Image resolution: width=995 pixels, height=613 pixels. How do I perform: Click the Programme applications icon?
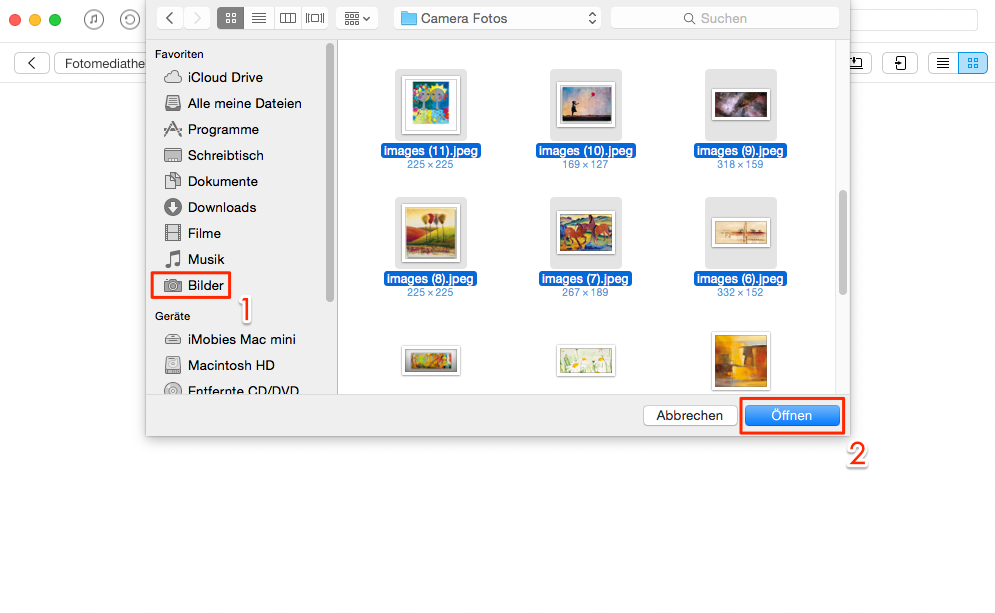[x=173, y=129]
